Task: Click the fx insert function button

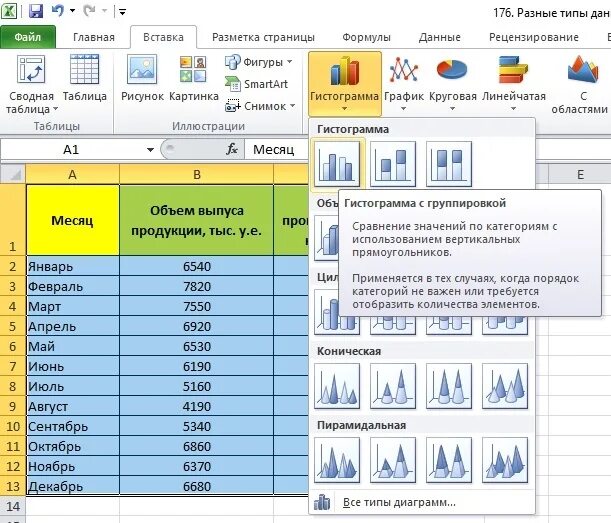Action: (x=231, y=149)
